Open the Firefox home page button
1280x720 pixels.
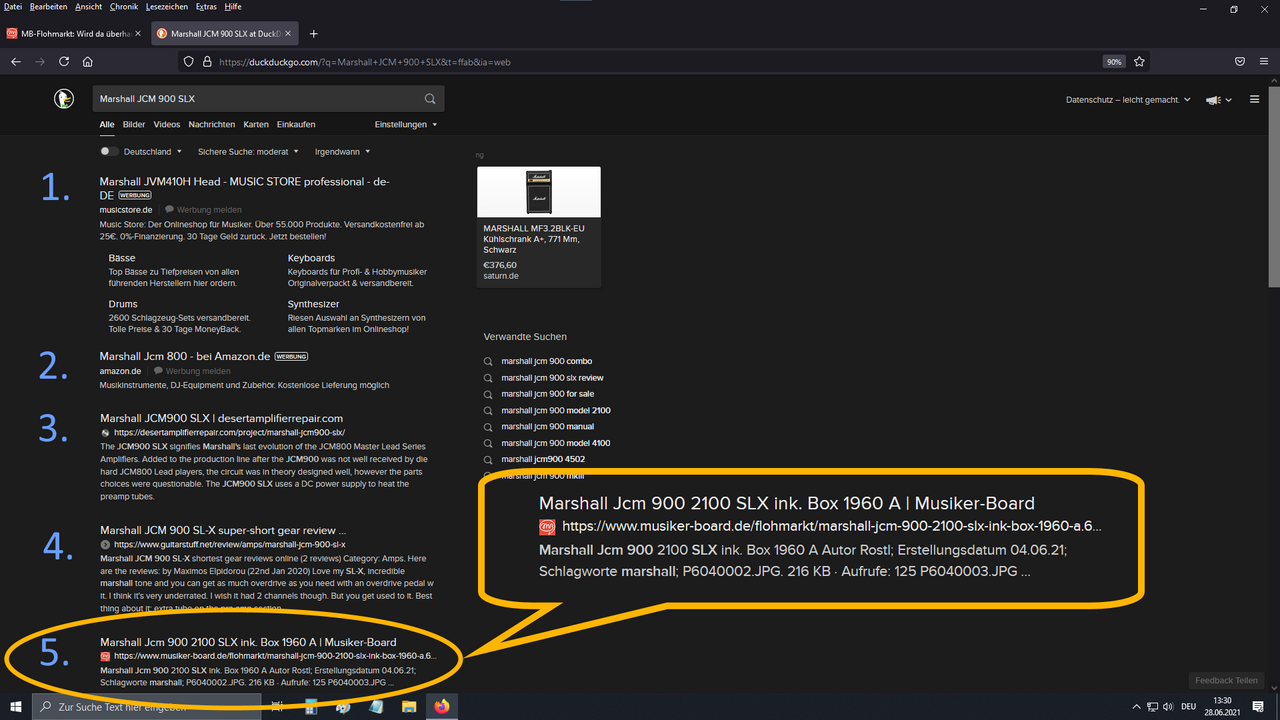click(88, 61)
